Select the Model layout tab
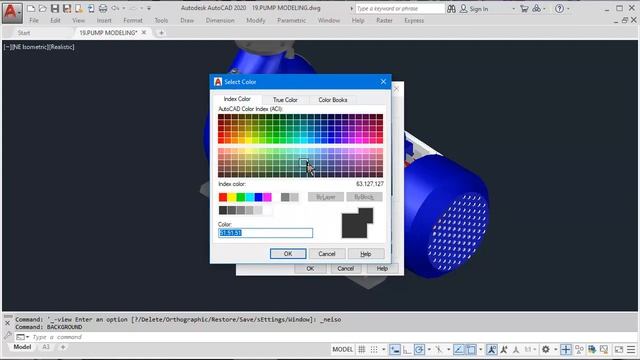 (x=22, y=347)
